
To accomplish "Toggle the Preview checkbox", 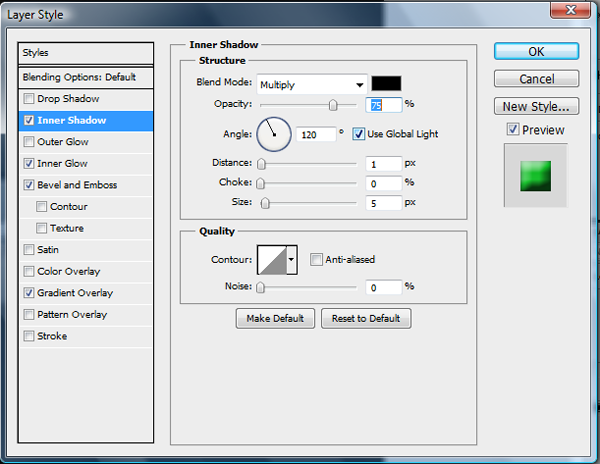I will pyautogui.click(x=513, y=129).
